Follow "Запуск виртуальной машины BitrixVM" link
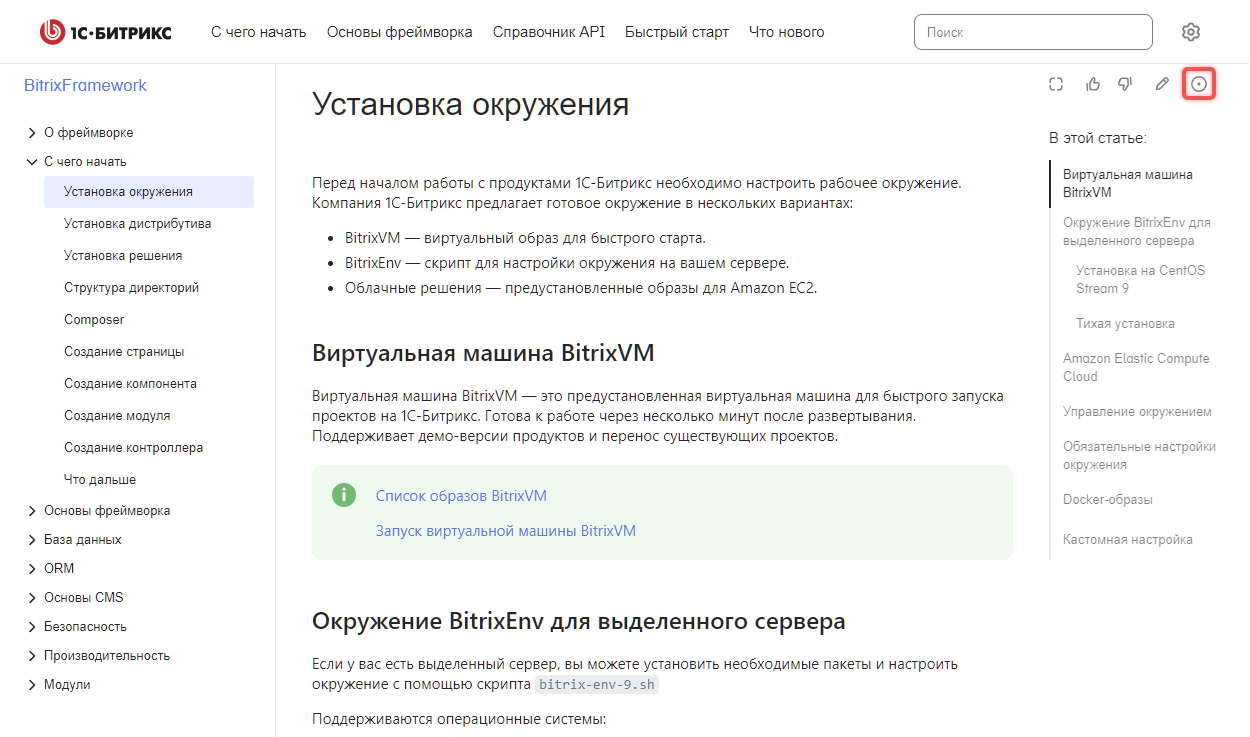The height and width of the screenshot is (737, 1250). 505,531
